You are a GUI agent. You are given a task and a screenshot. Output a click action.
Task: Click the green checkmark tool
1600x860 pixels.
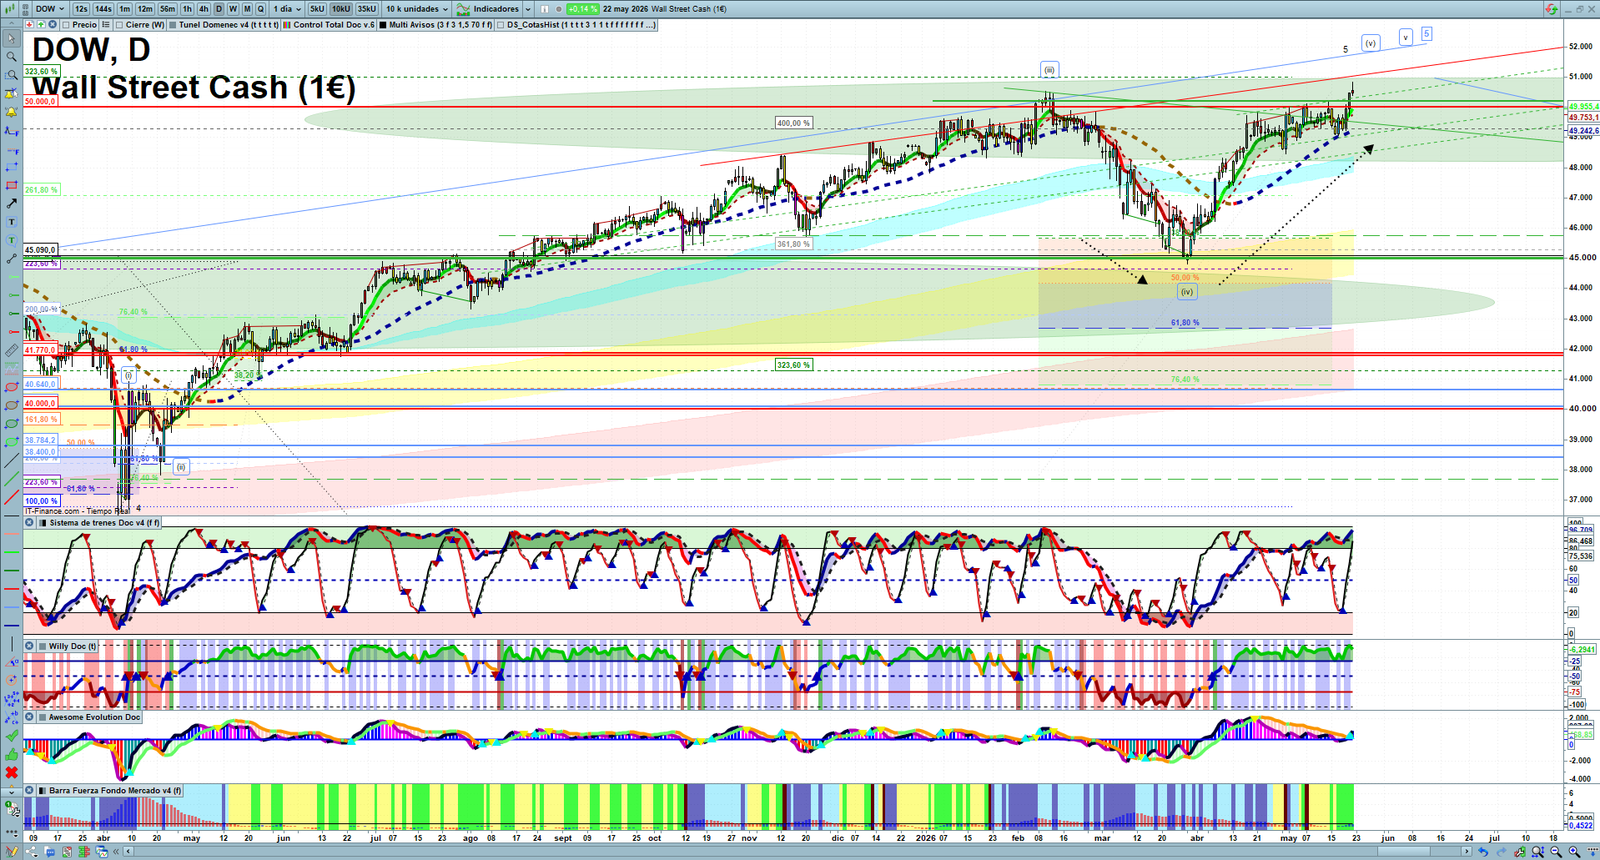[x=12, y=734]
